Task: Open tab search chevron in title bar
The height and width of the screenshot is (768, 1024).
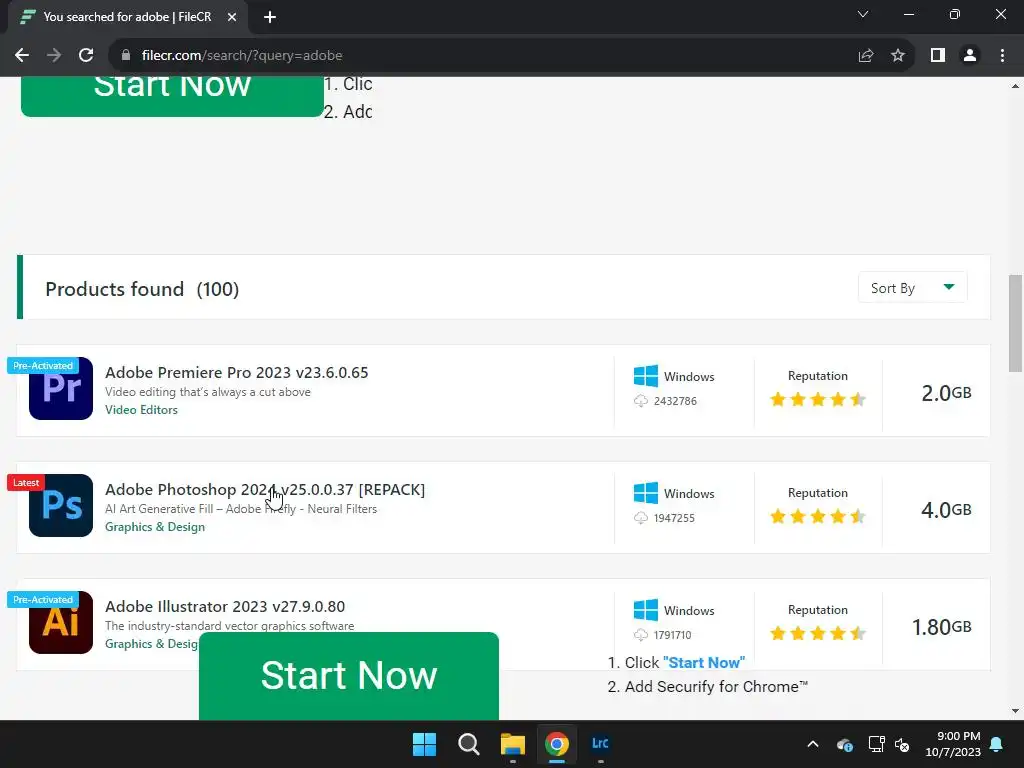Action: tap(863, 14)
